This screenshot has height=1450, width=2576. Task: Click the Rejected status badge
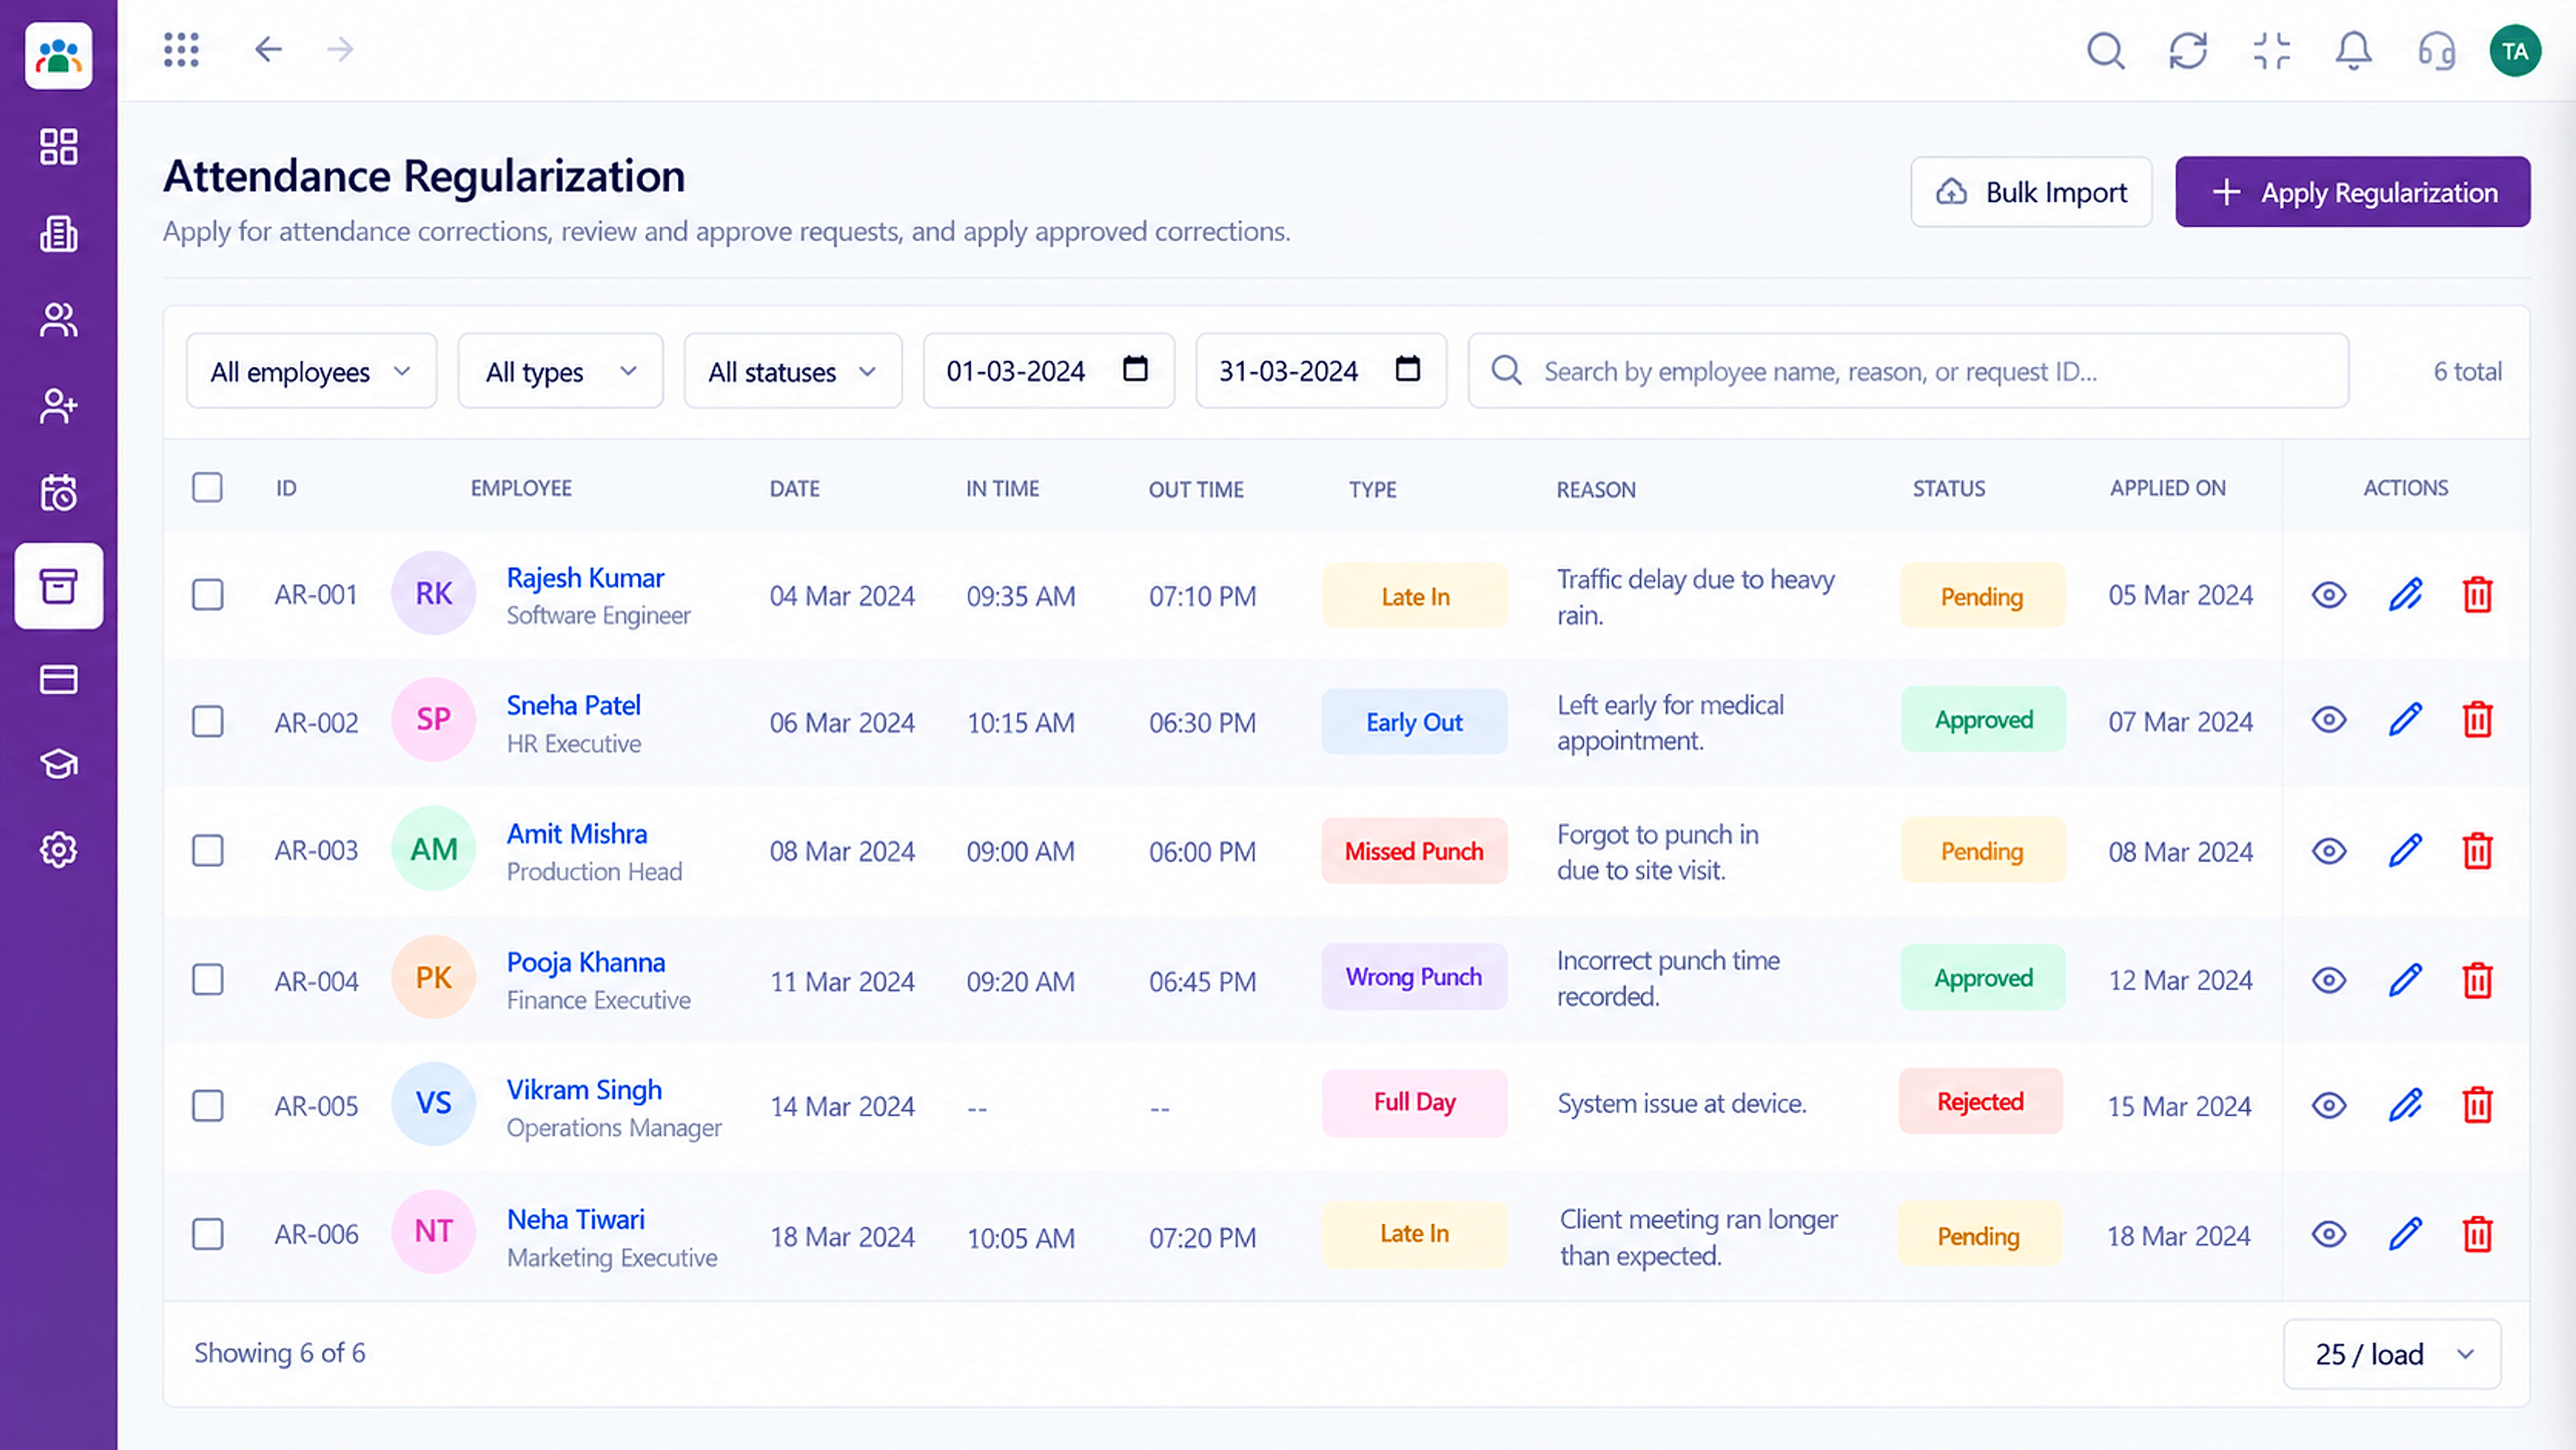(x=1980, y=1101)
